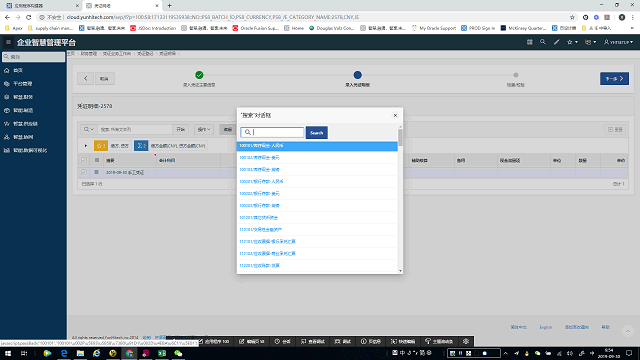Screen dimensions: 640x360
Task: Select the 101201 account in the list
Action: (x=317, y=218)
